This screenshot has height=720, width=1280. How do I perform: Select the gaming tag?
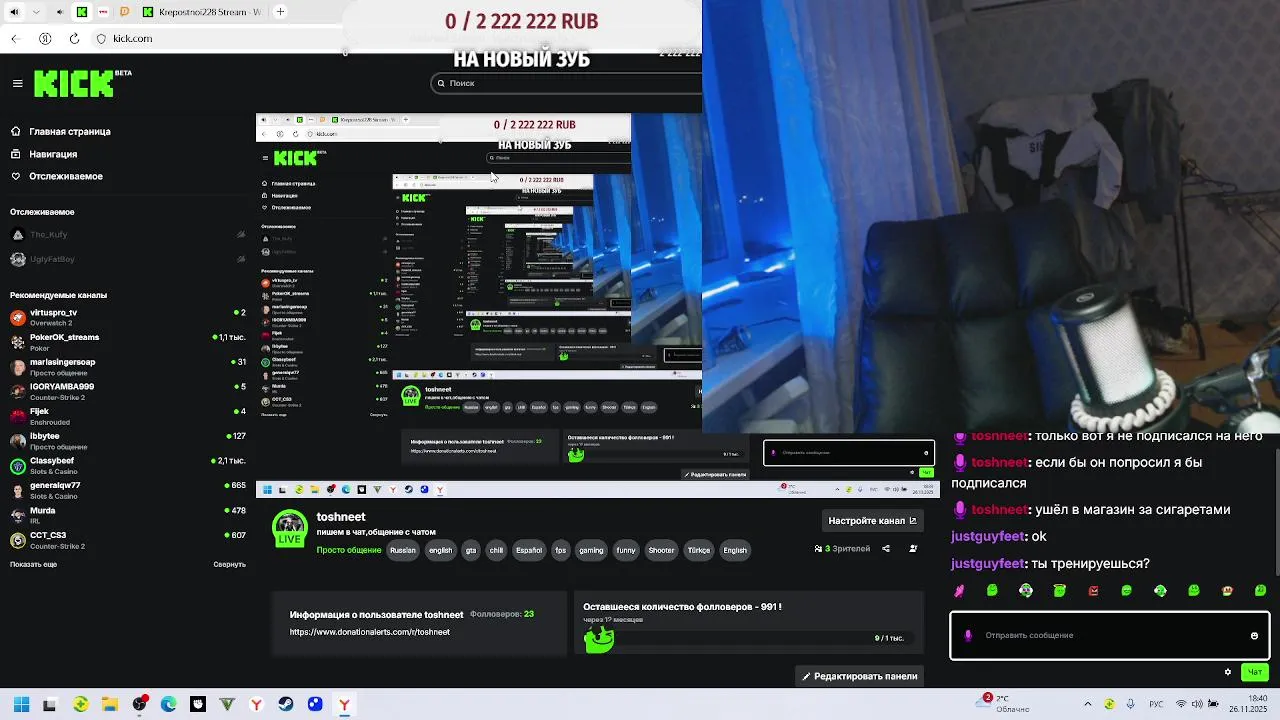click(x=591, y=550)
